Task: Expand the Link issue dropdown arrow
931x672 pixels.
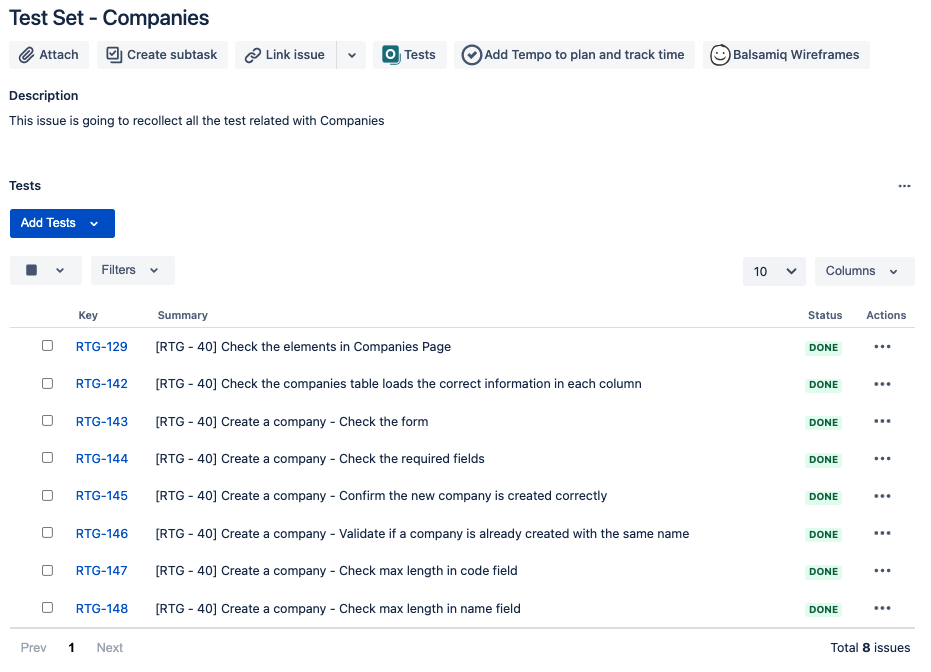Action: click(x=352, y=55)
